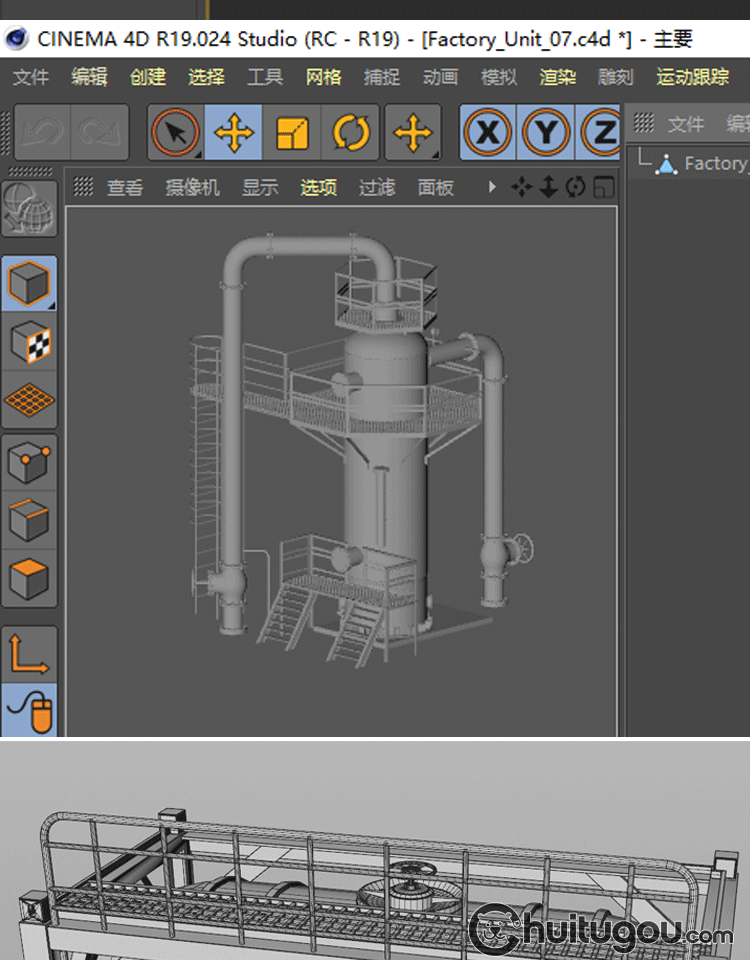Select the live selection arrow tool
The image size is (750, 960).
tap(176, 133)
